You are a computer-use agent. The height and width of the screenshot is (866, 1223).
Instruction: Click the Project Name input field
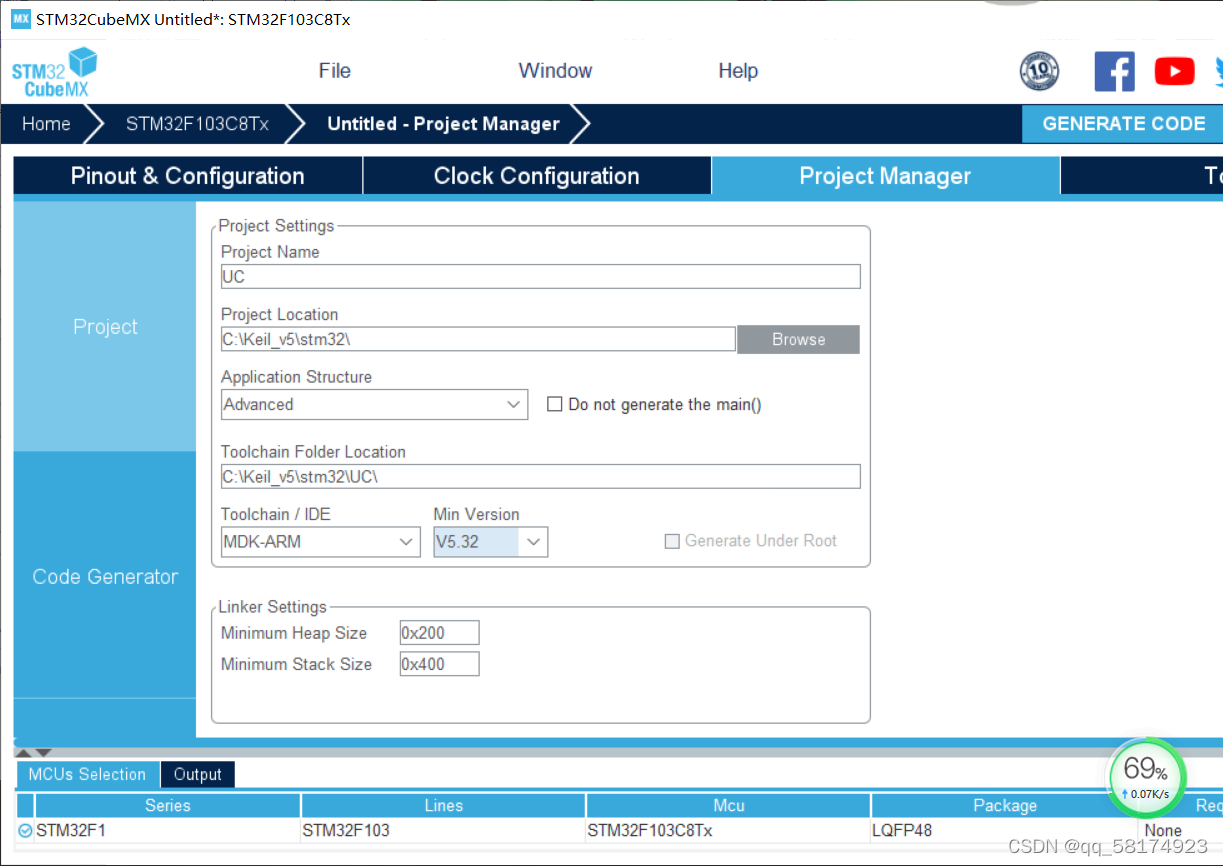click(x=540, y=277)
